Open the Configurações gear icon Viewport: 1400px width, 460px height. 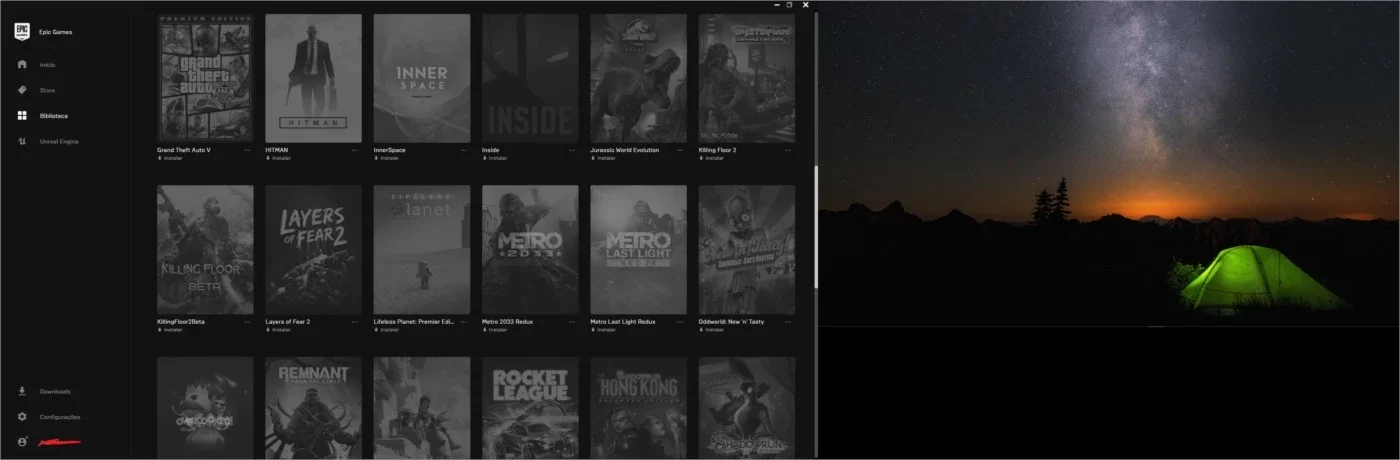pyautogui.click(x=22, y=416)
